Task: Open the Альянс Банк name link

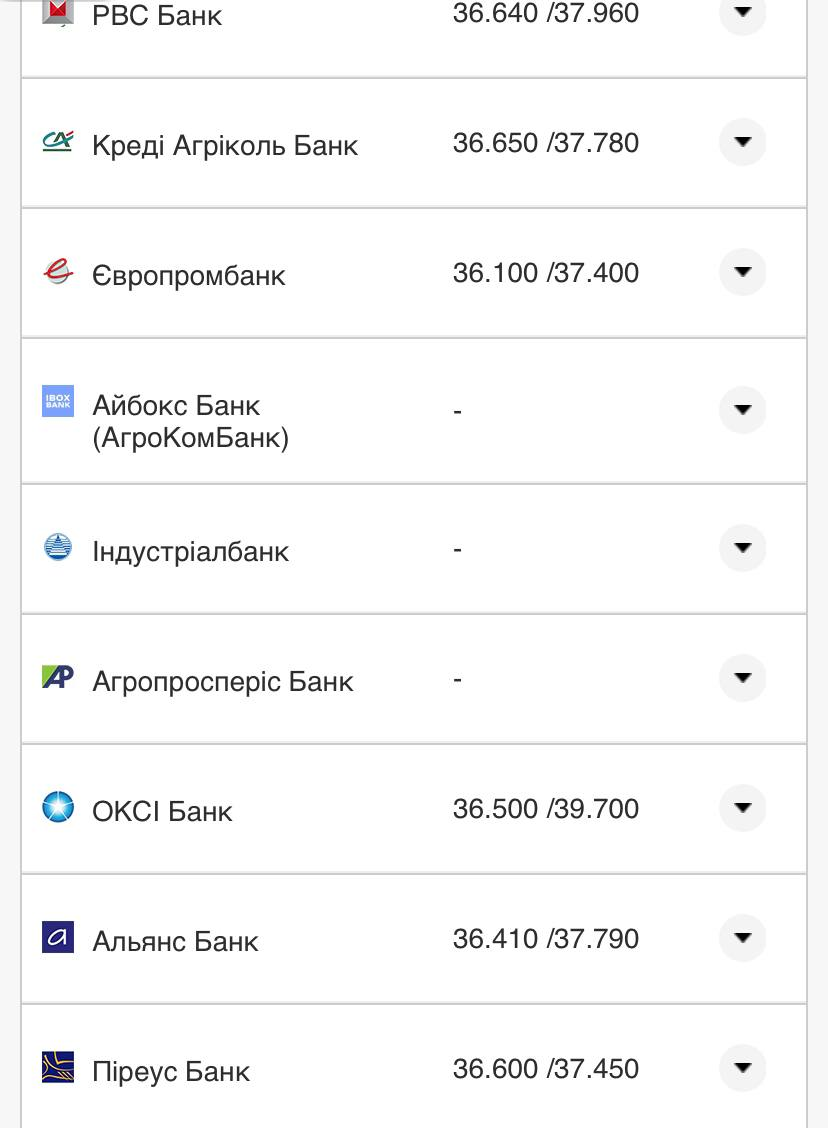Action: pos(175,941)
